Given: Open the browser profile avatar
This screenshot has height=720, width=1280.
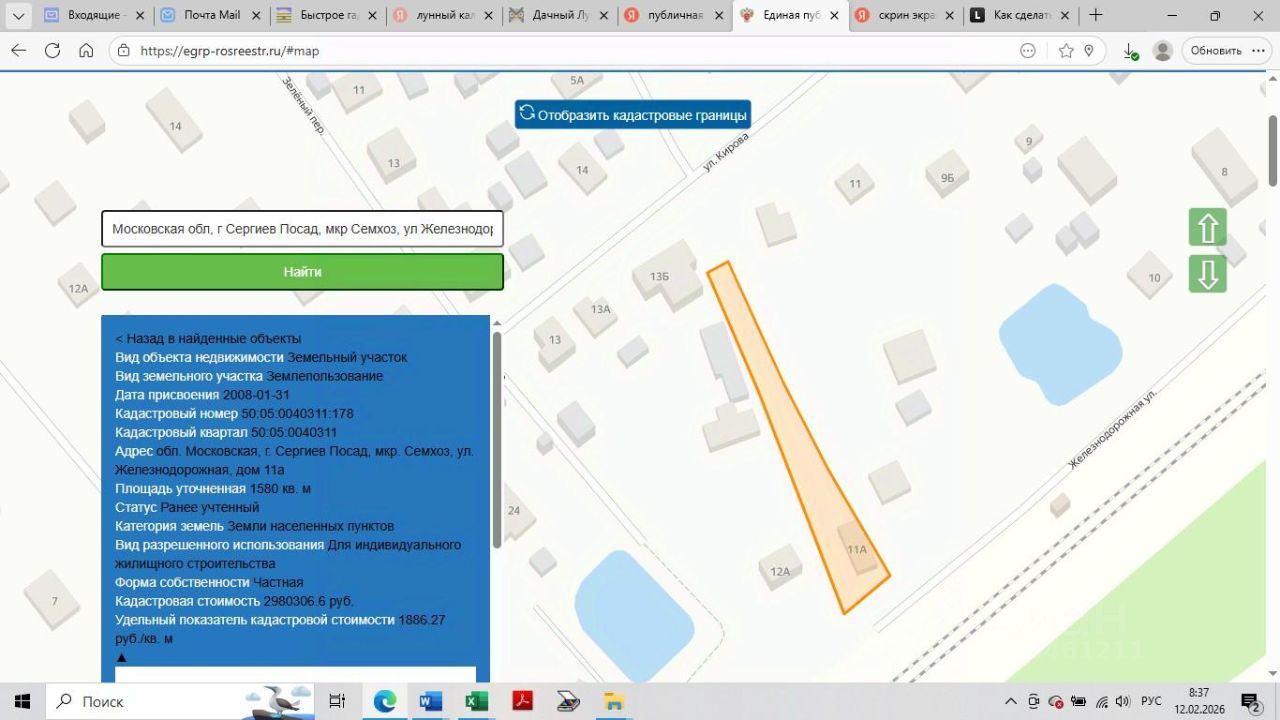Looking at the screenshot, I should click(1162, 50).
